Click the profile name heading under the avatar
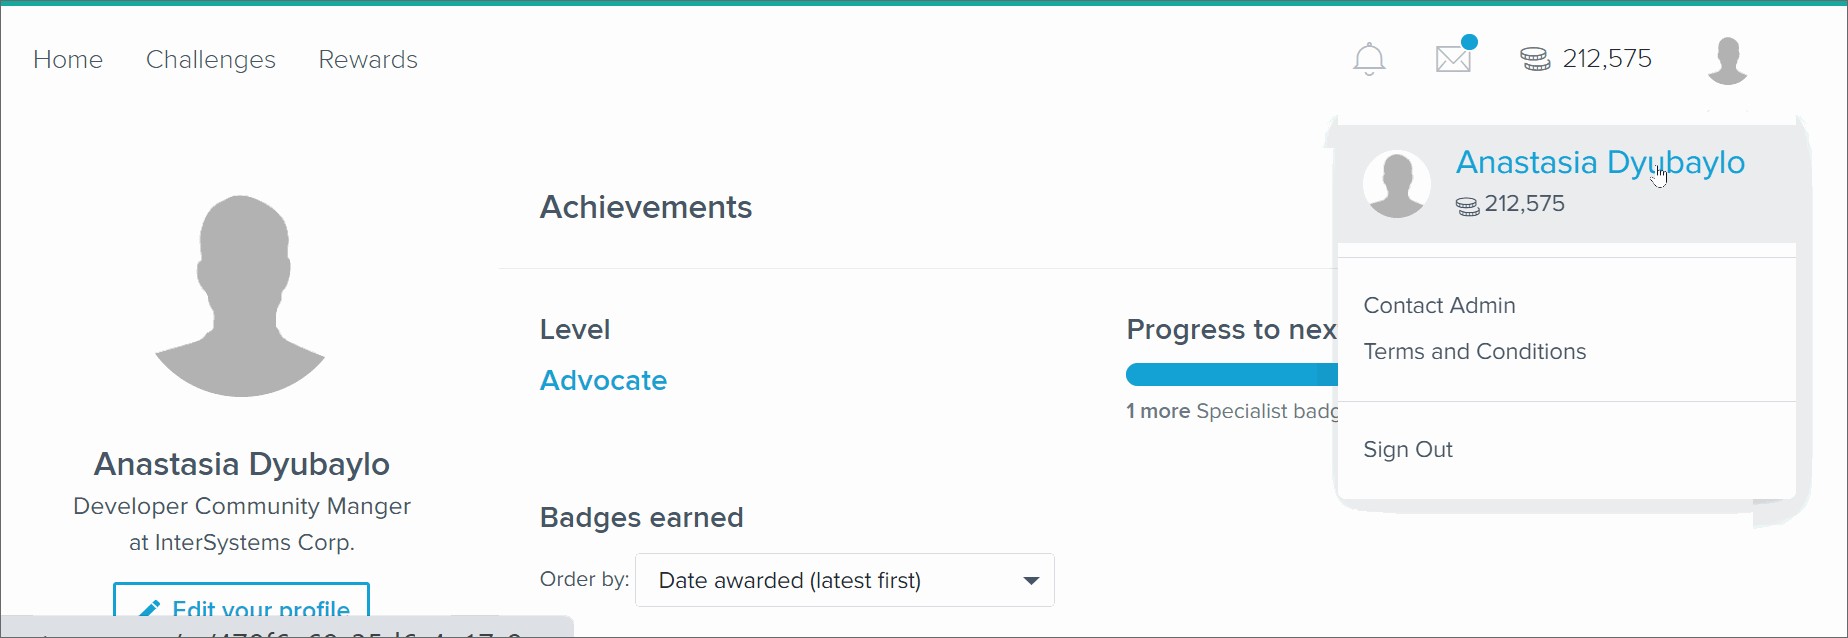The width and height of the screenshot is (1848, 638). pyautogui.click(x=242, y=464)
